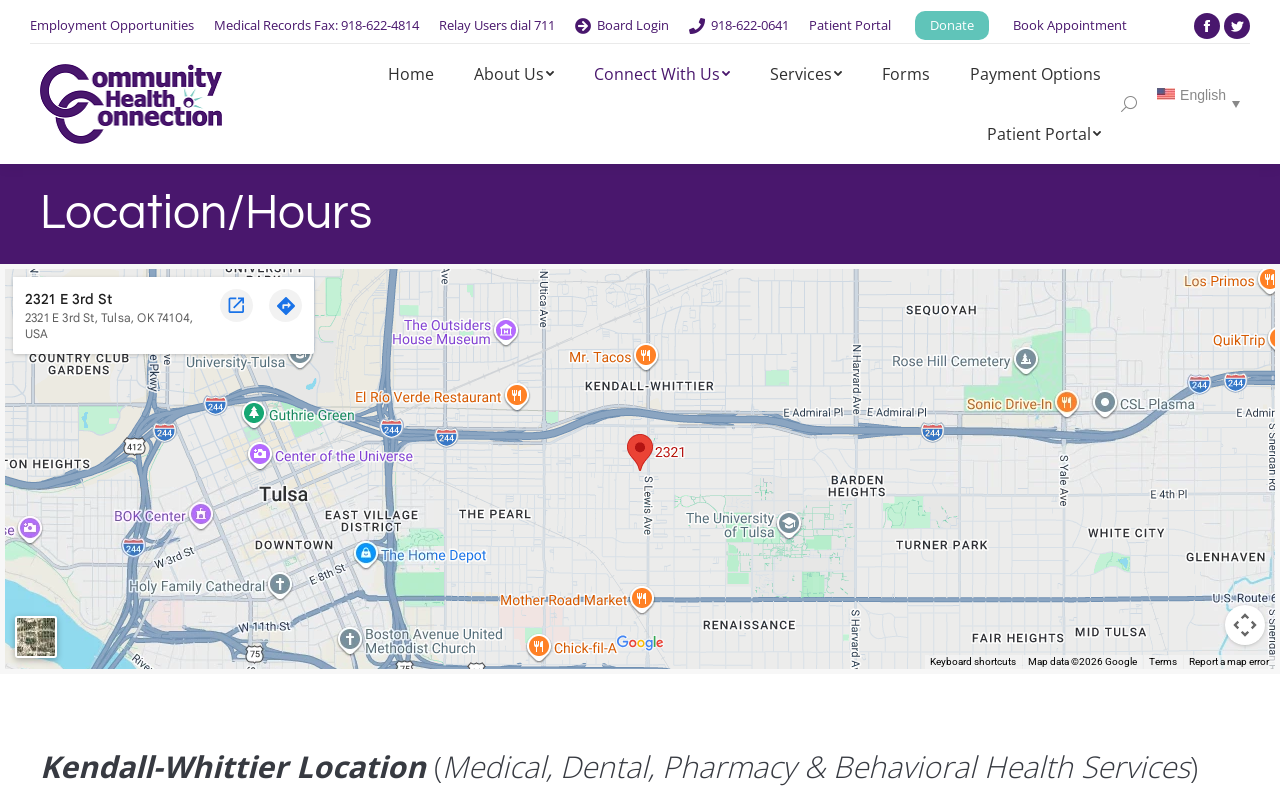Select The Home Depot marker
The image size is (1280, 800).
366,553
